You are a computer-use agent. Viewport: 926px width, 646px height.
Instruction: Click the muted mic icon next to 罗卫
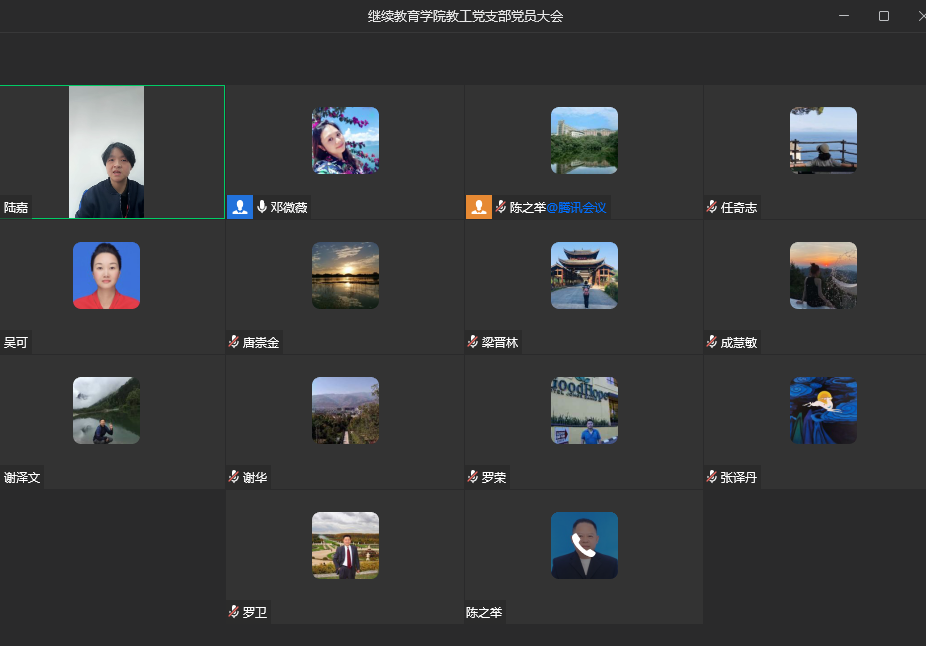coord(234,612)
